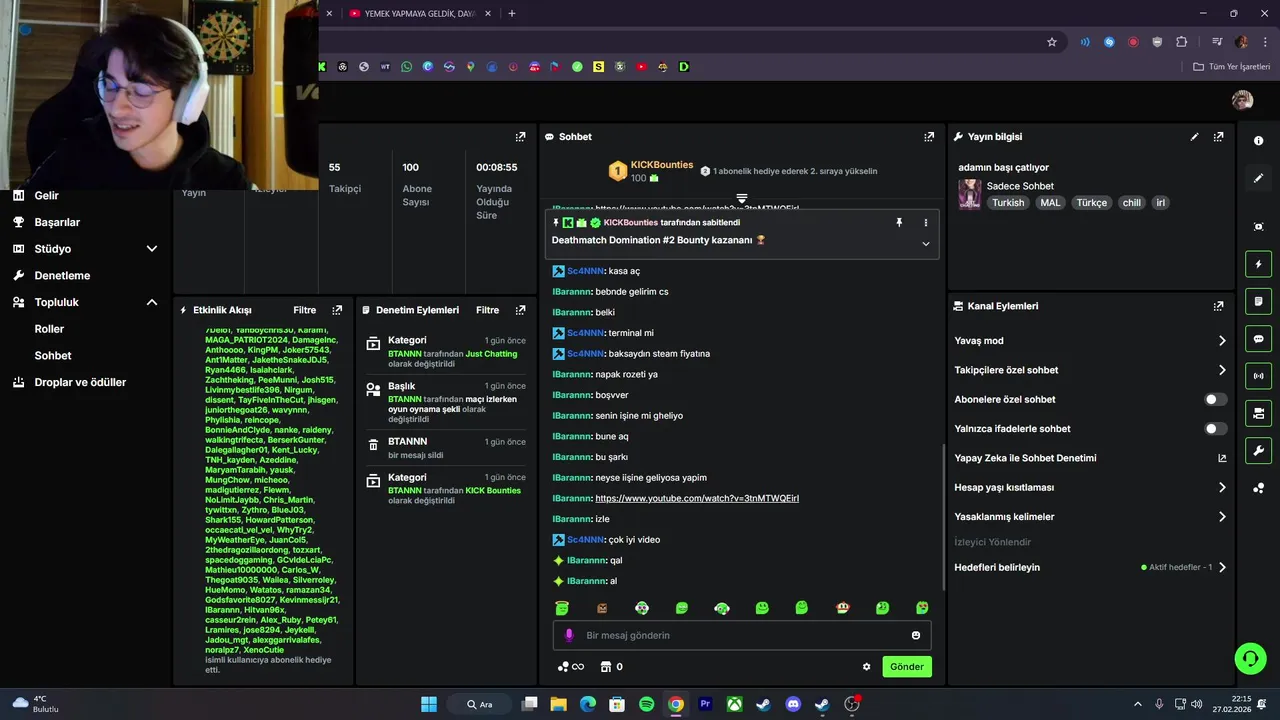Open Droplar ve ödüller in sidebar
Viewport: 1280px width, 720px height.
tap(80, 382)
